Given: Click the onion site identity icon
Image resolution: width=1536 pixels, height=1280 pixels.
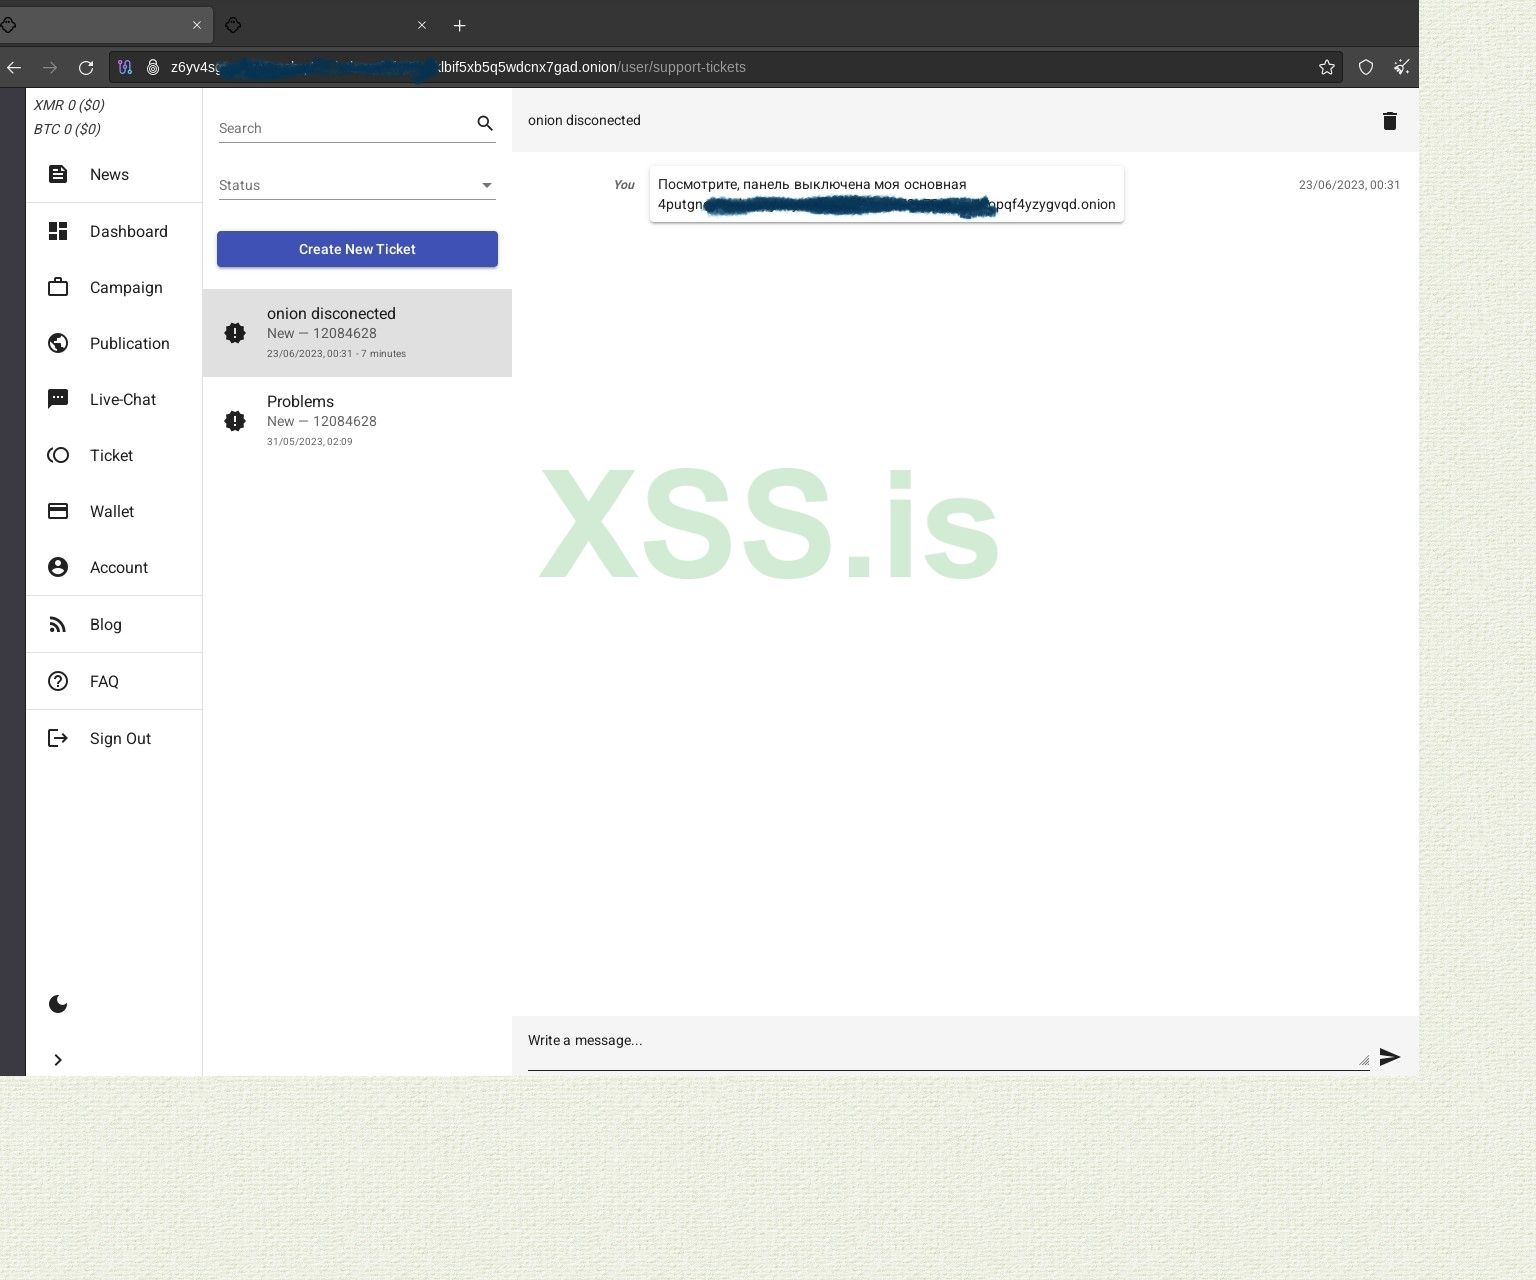Looking at the screenshot, I should pyautogui.click(x=153, y=67).
